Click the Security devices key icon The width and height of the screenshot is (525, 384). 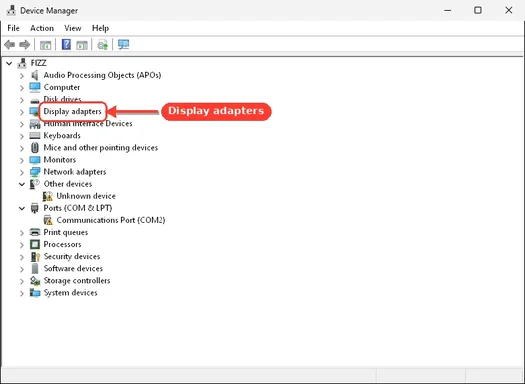tap(35, 256)
